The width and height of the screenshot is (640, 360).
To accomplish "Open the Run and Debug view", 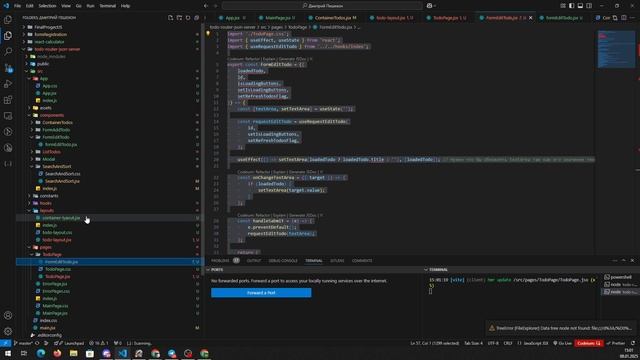I will (x=8, y=84).
